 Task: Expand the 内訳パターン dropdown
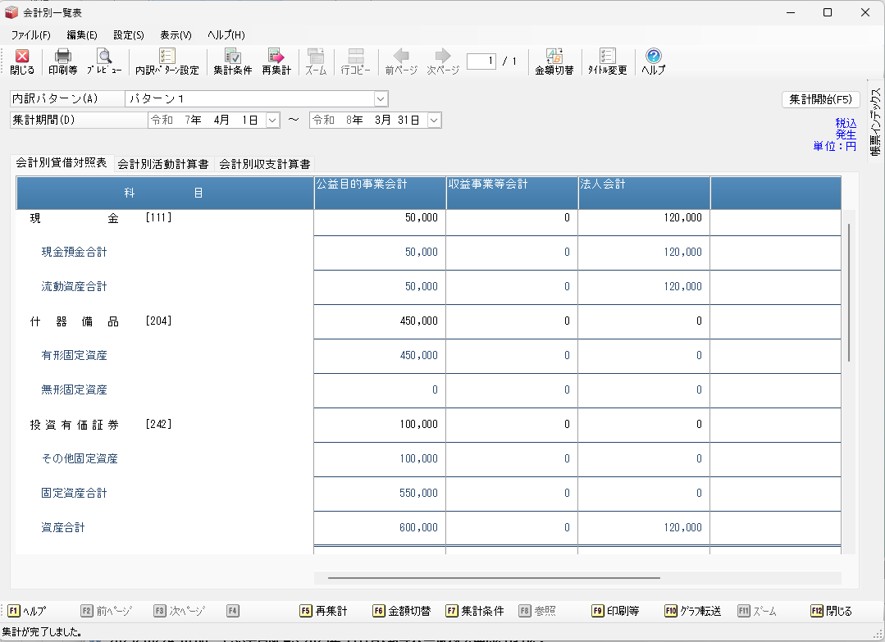pyautogui.click(x=380, y=99)
